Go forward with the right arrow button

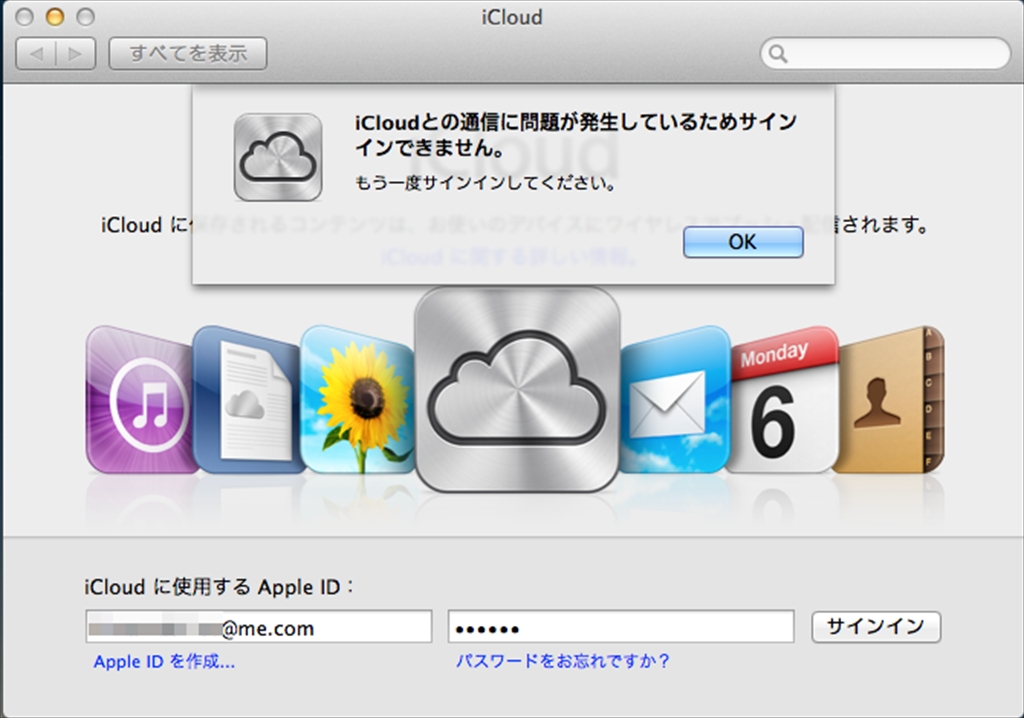[76, 54]
